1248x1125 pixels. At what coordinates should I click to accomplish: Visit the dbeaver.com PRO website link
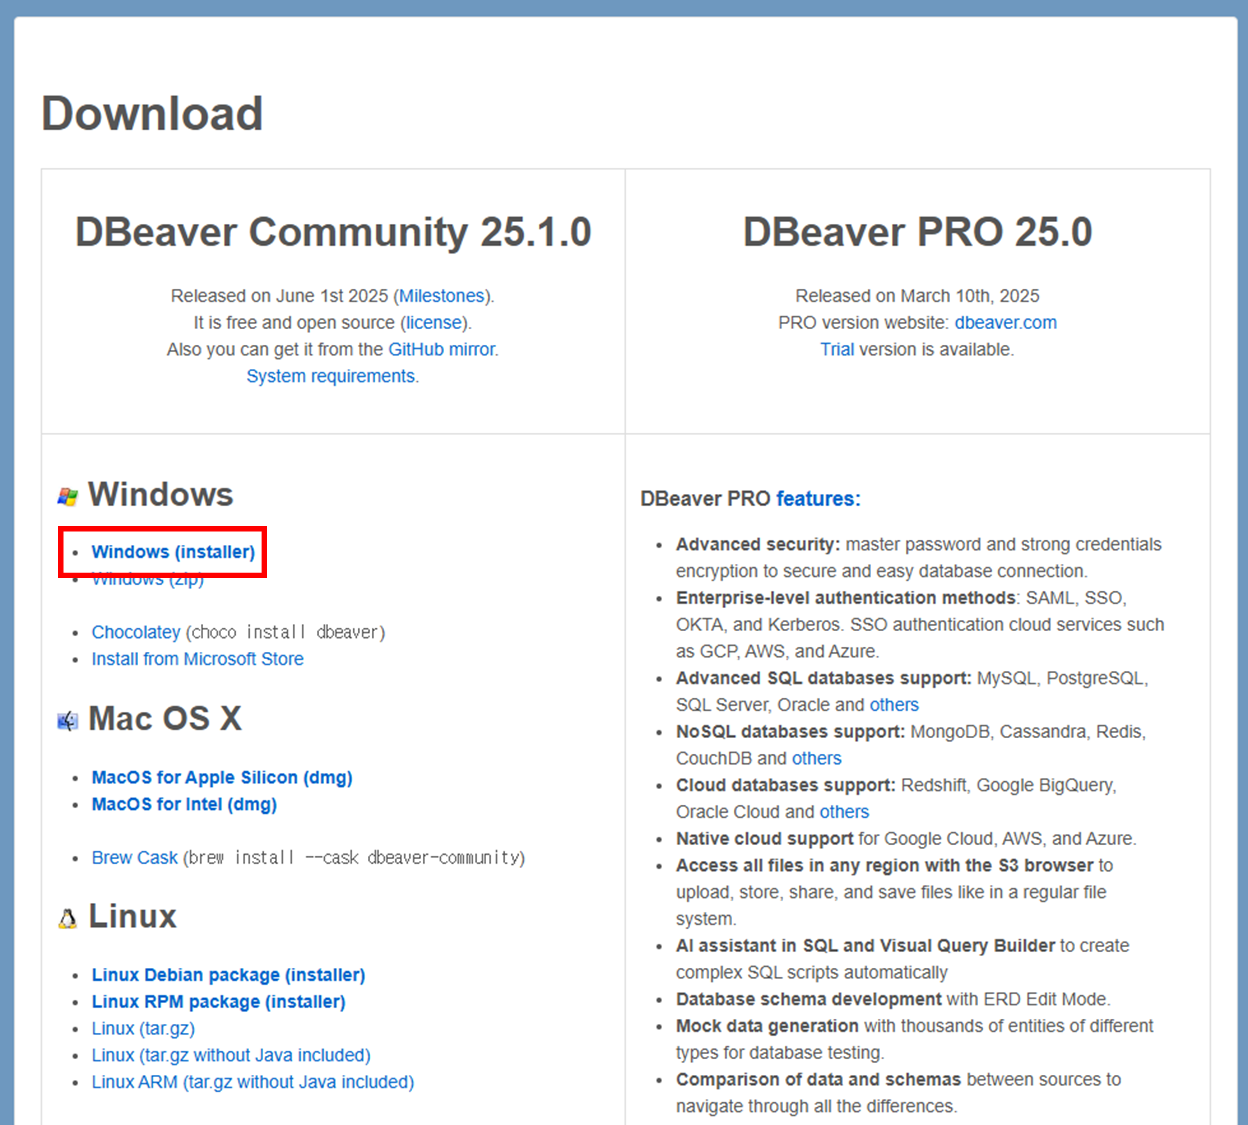(x=1005, y=323)
